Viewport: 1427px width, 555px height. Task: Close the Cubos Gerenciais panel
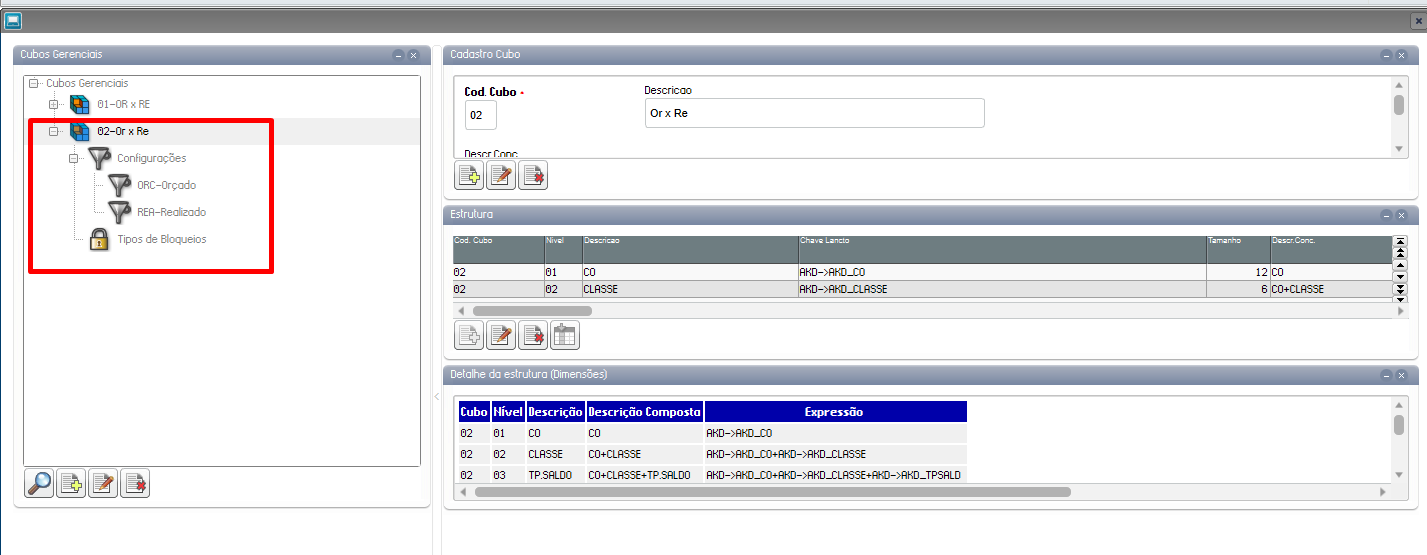[x=412, y=55]
